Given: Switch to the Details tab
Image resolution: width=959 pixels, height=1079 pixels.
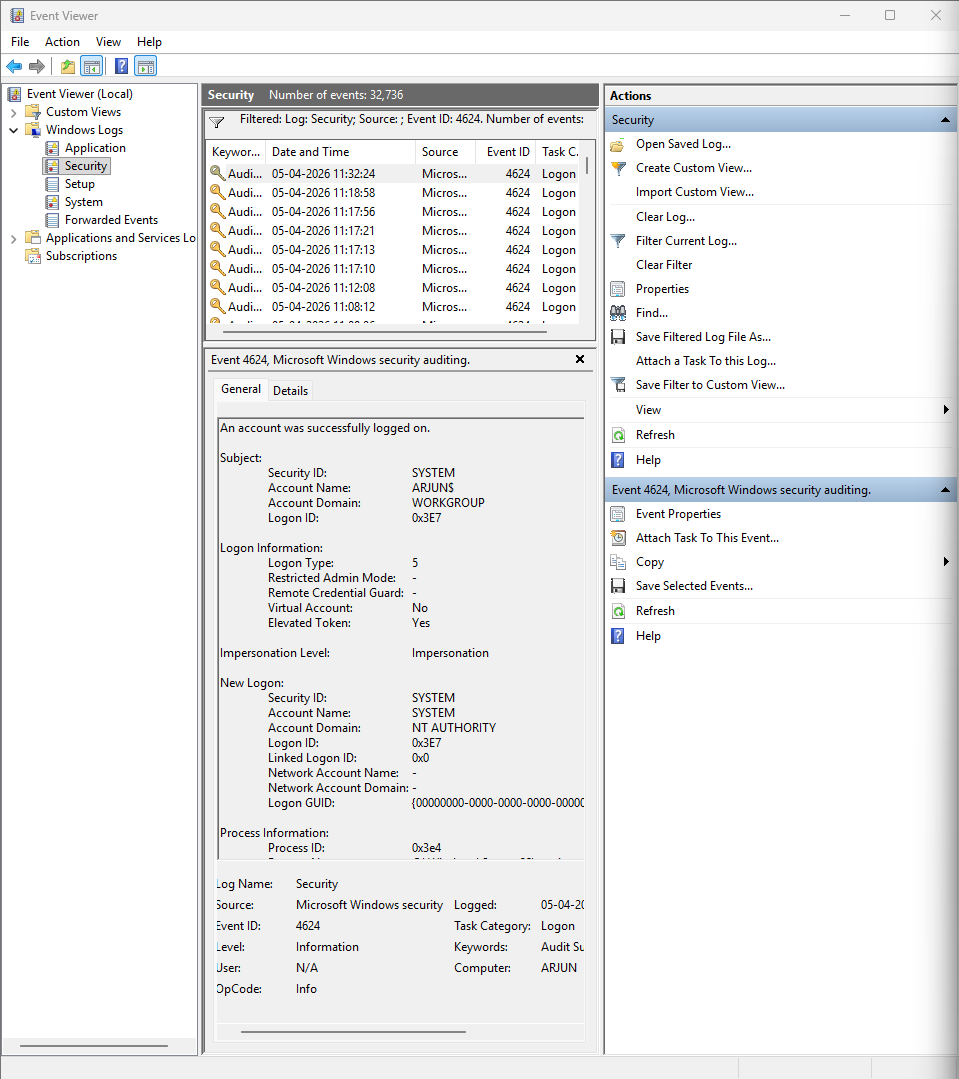Looking at the screenshot, I should 290,391.
